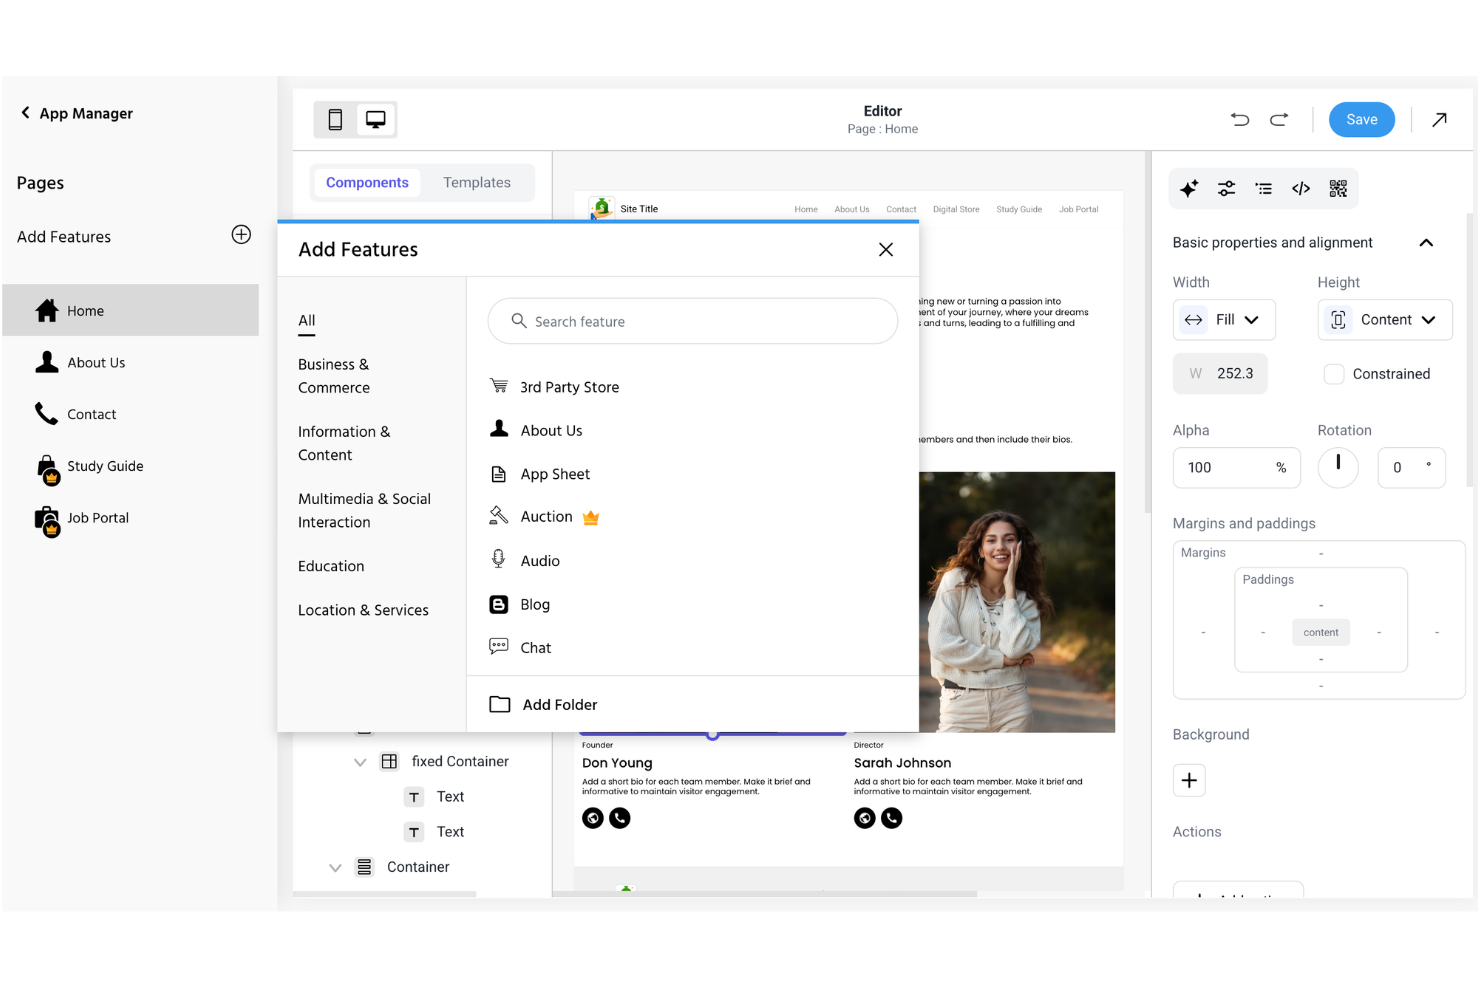Click the Alpha percentage field
1480x987 pixels.
(1236, 468)
